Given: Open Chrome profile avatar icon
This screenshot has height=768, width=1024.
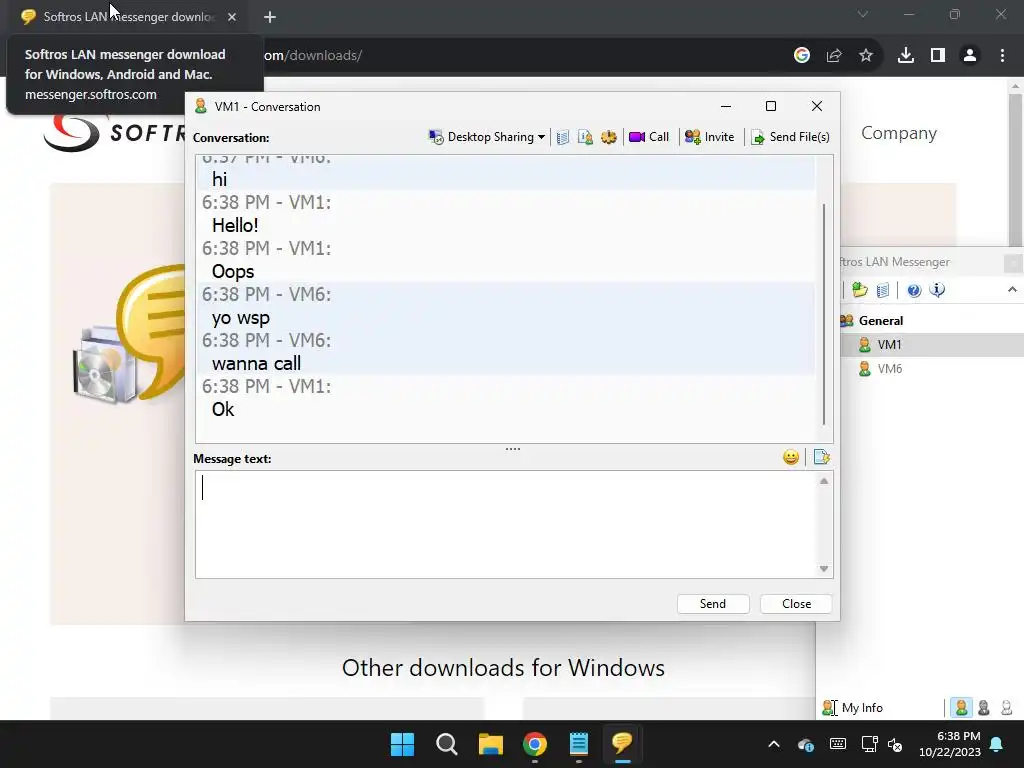Looking at the screenshot, I should click(x=970, y=56).
